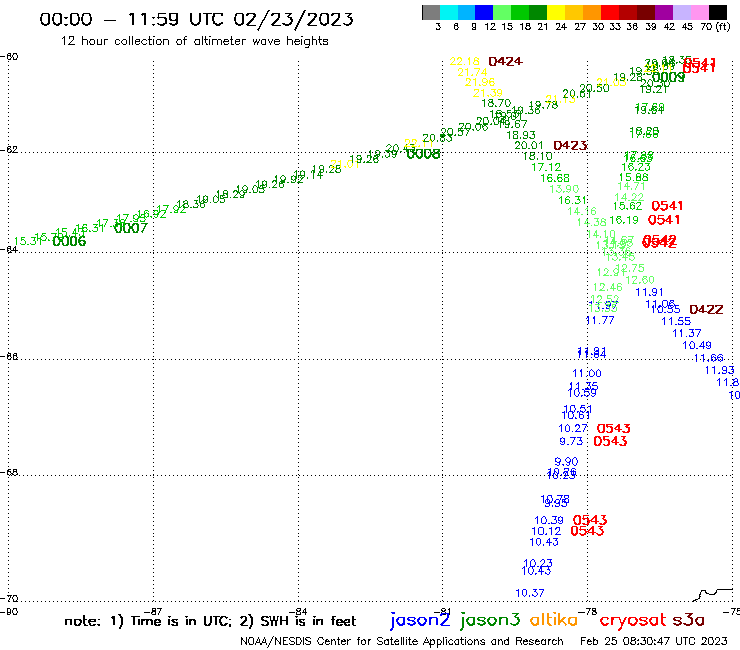Click the time marker '0423'
The image size is (740, 650).
coord(570,145)
